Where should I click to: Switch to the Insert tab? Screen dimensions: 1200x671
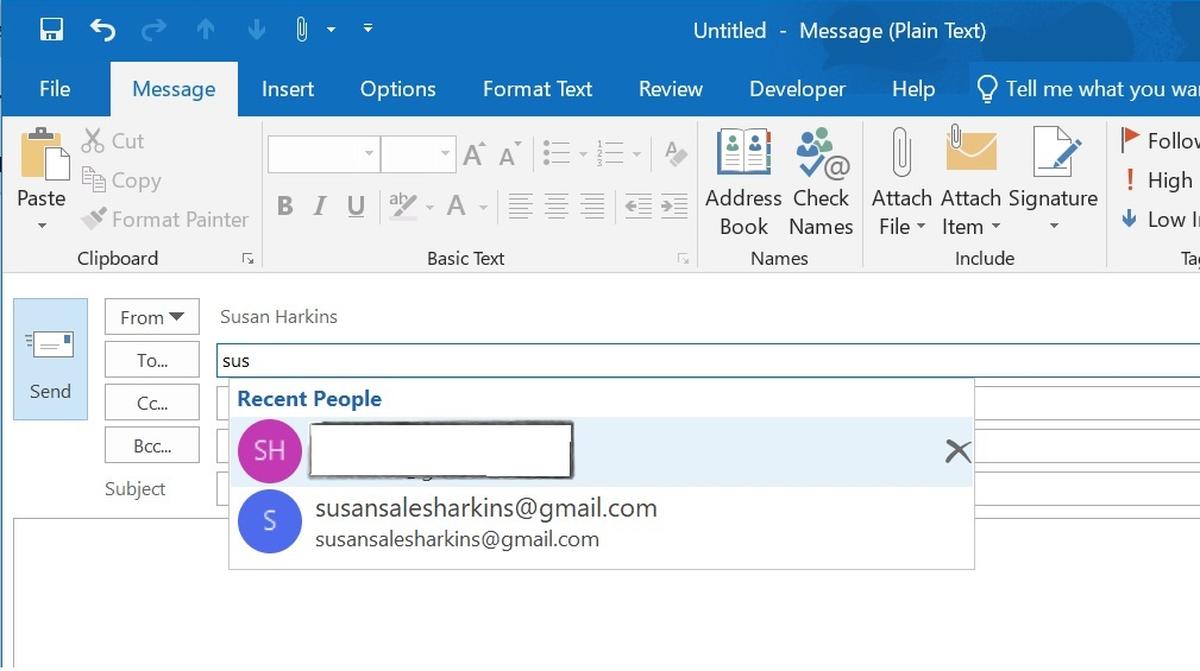(x=287, y=88)
